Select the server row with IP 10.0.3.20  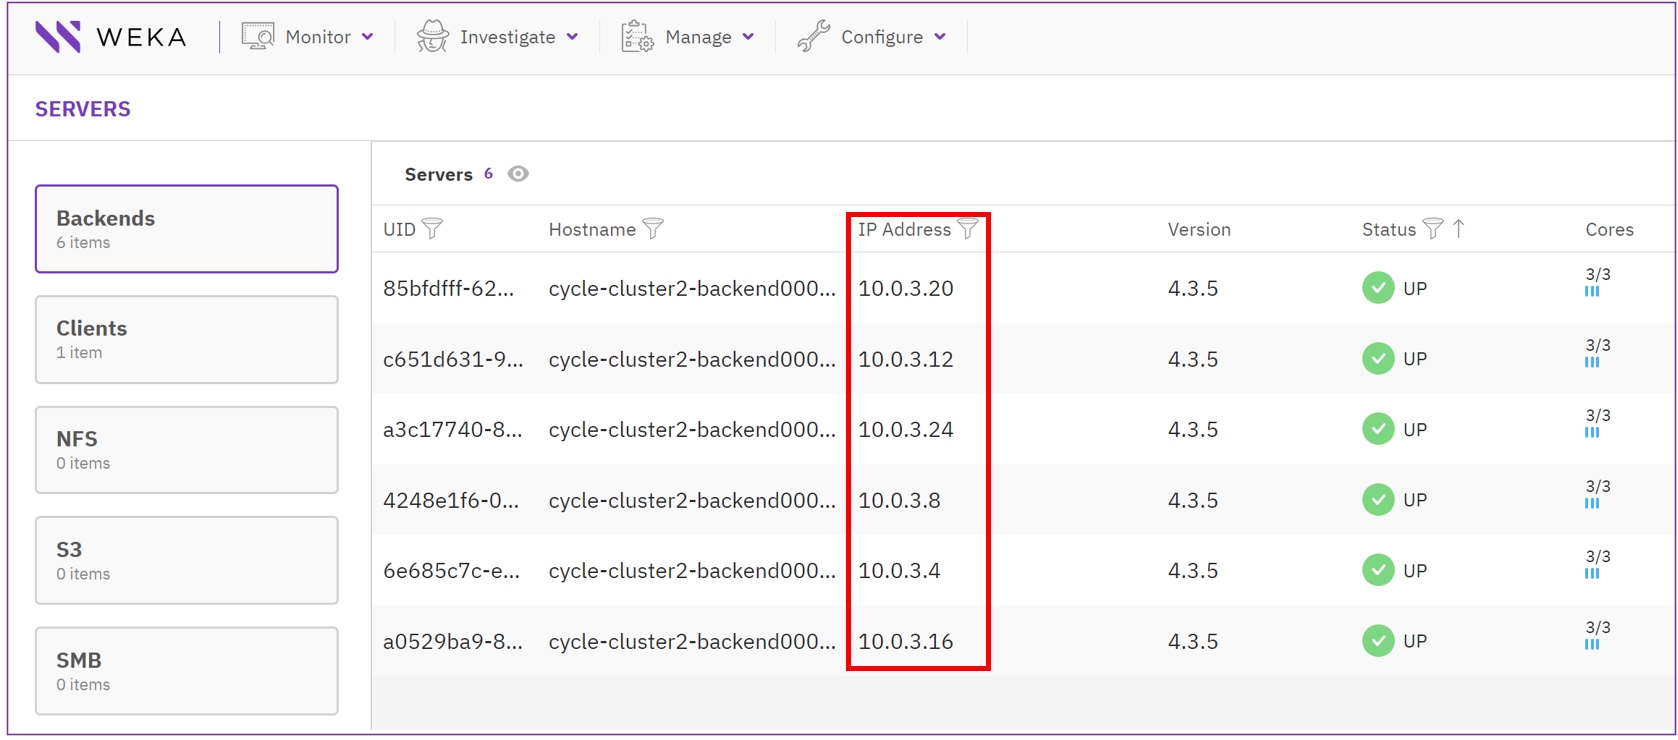[x=906, y=288]
